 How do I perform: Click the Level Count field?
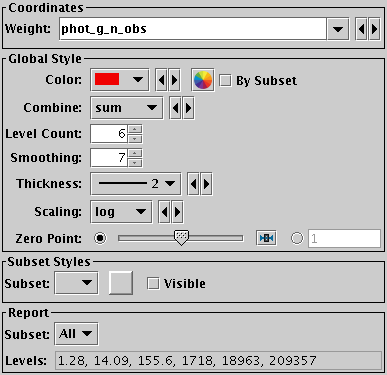point(109,134)
